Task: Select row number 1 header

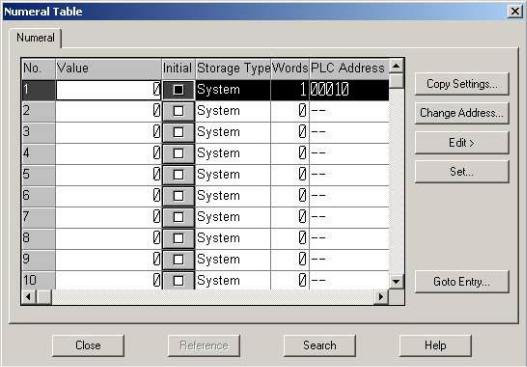Action: coord(38,90)
